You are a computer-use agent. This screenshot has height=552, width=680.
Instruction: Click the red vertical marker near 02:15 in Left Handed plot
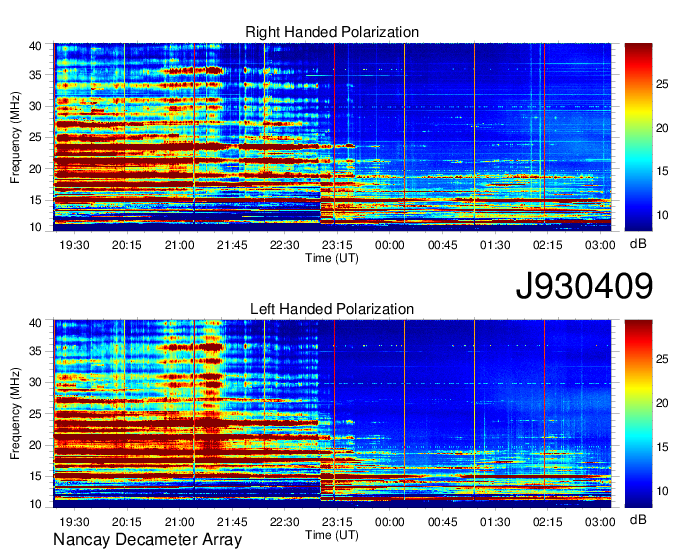[544, 411]
